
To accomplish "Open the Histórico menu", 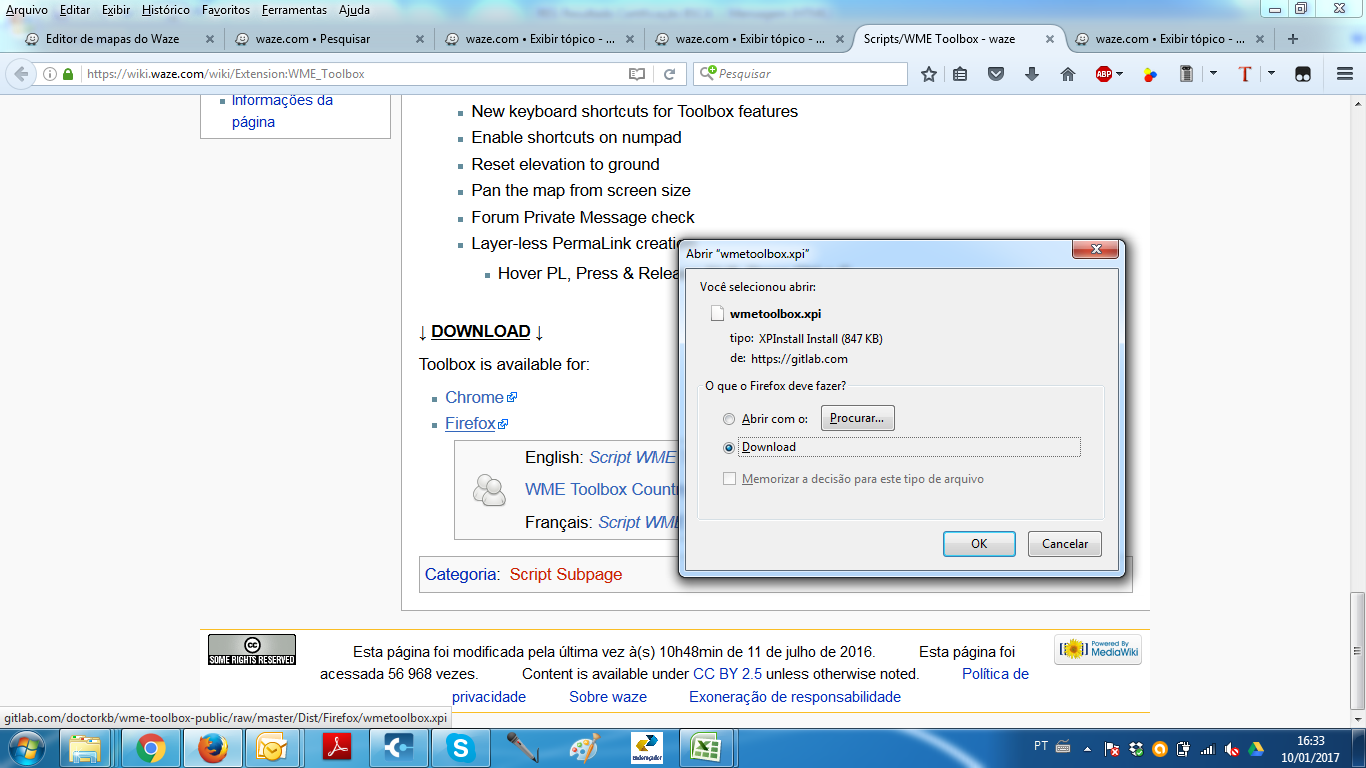I will [166, 10].
